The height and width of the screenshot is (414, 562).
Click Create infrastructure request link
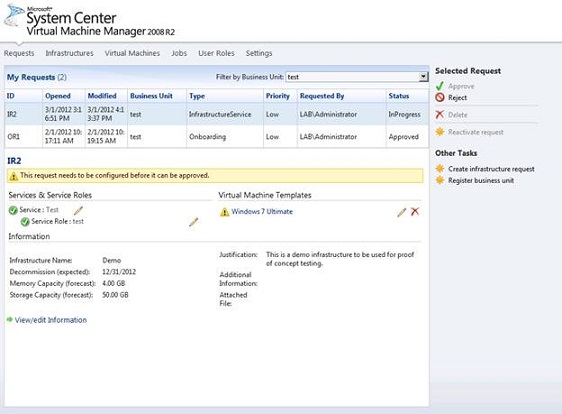491,169
